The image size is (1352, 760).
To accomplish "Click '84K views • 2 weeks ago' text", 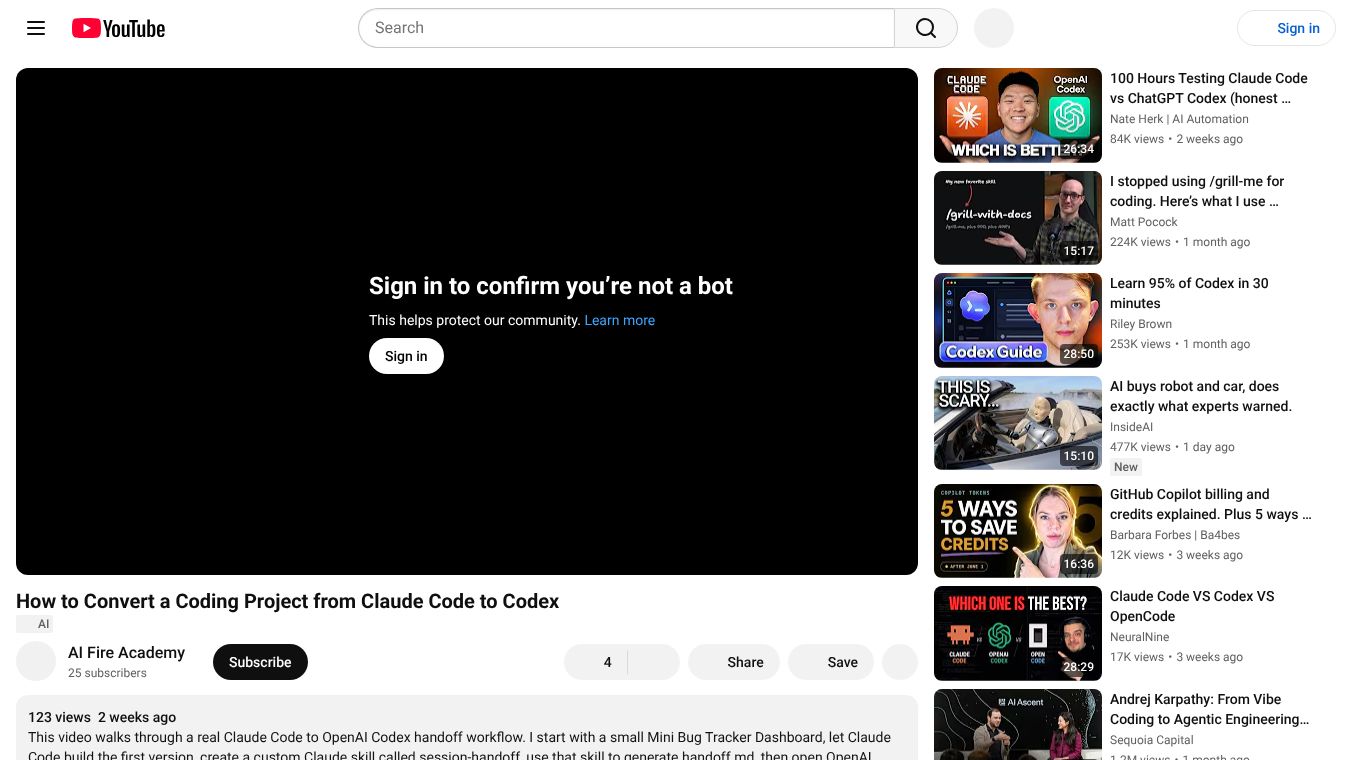I will (1176, 139).
